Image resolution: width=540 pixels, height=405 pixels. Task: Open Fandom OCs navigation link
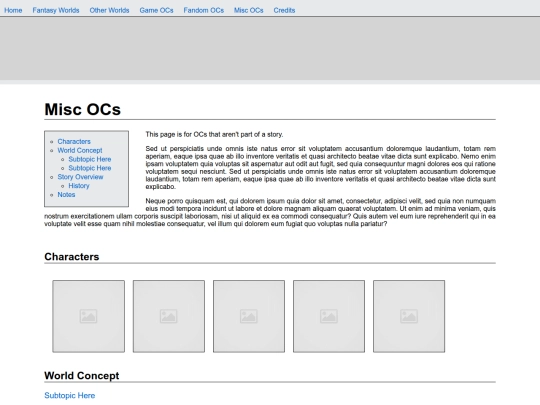click(204, 10)
